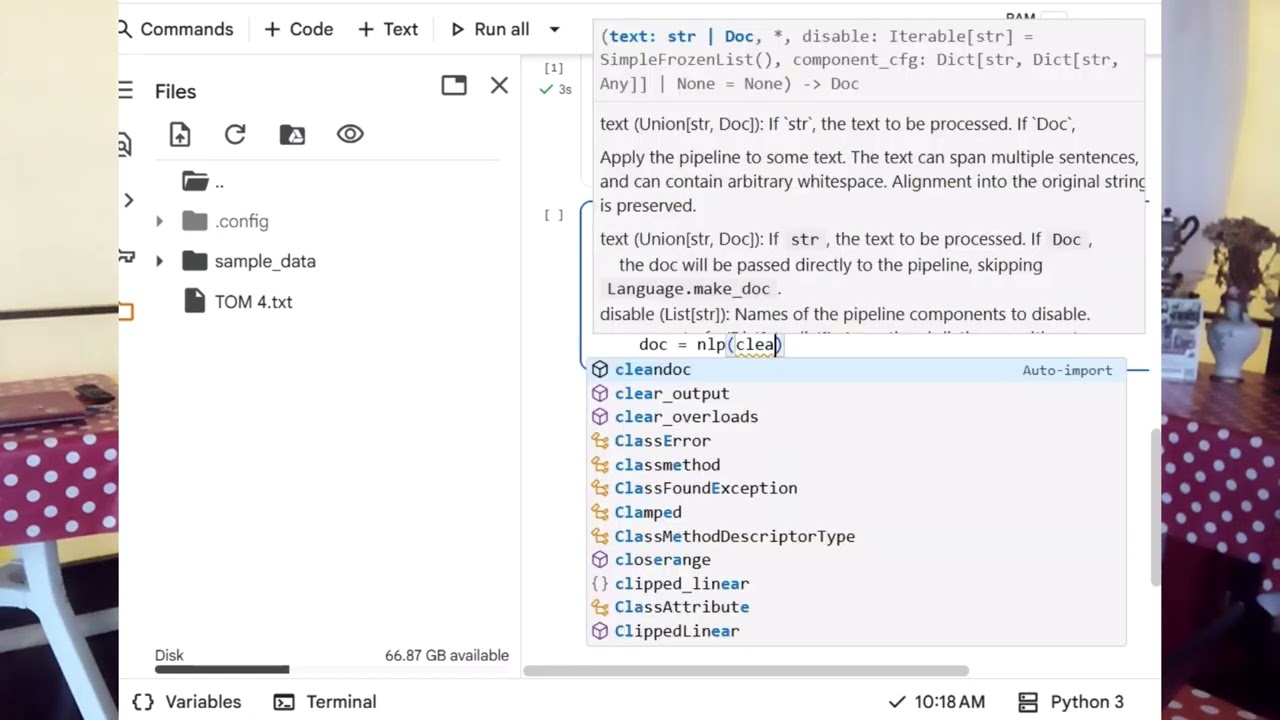
Task: Click the Run all button
Action: coord(490,30)
